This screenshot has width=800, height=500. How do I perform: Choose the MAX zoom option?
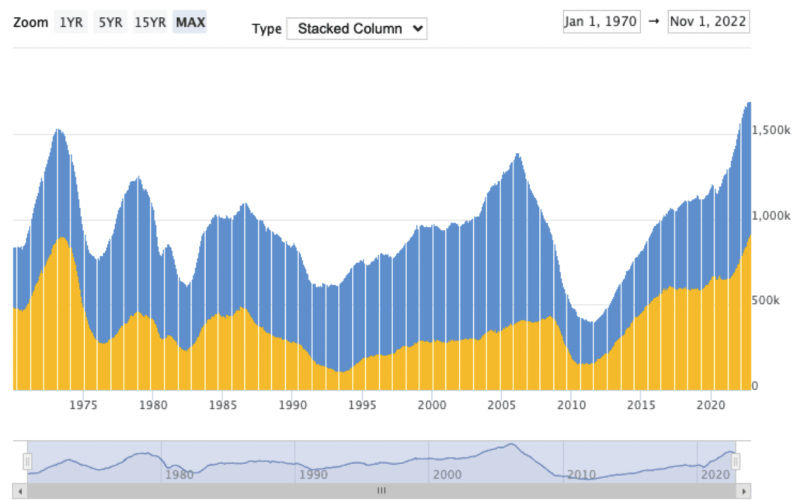(x=190, y=22)
